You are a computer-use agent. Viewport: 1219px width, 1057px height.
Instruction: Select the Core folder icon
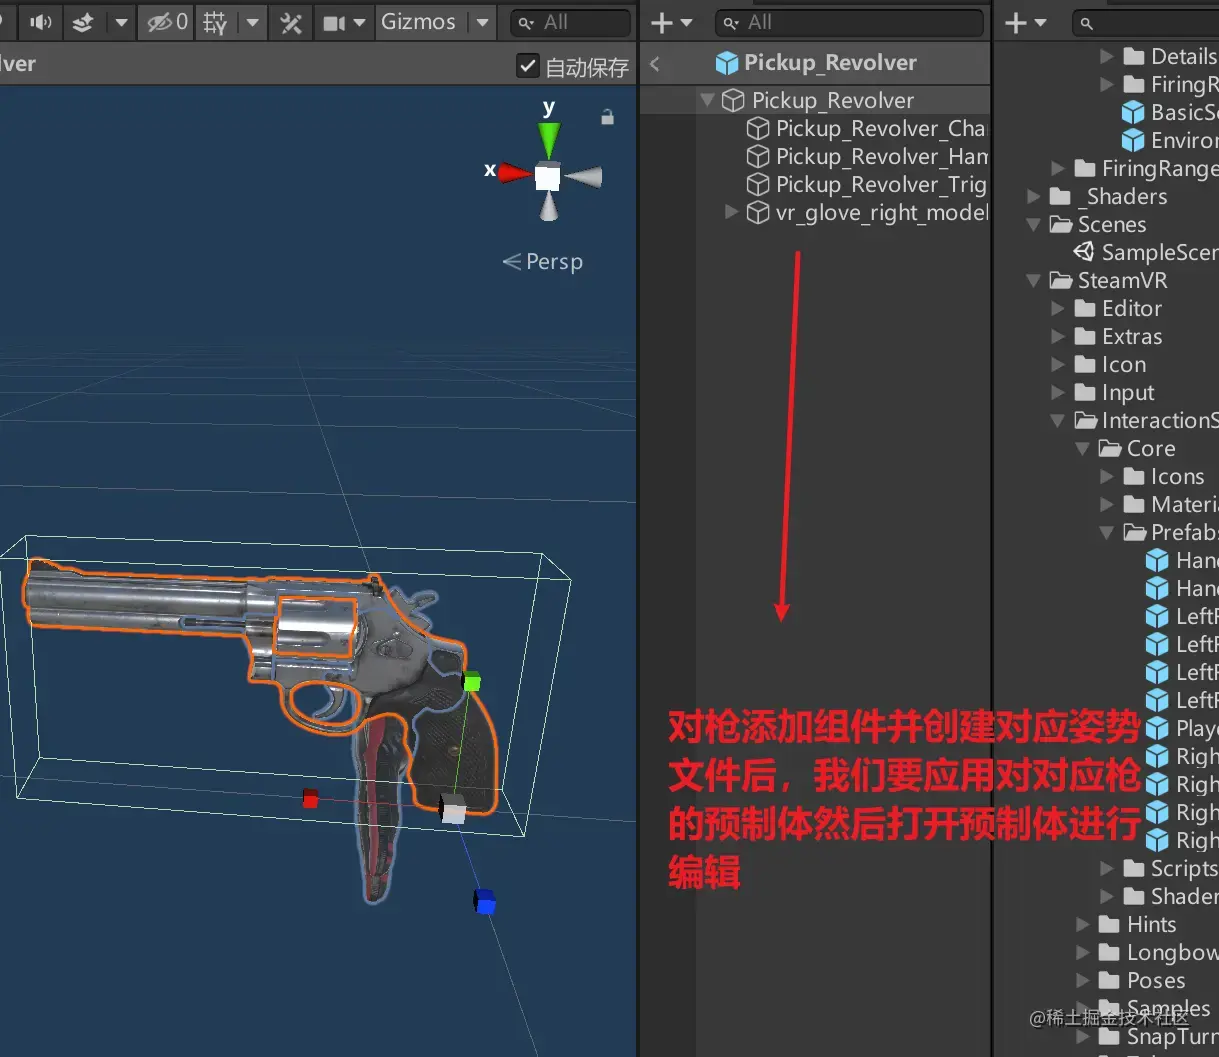coord(1110,448)
